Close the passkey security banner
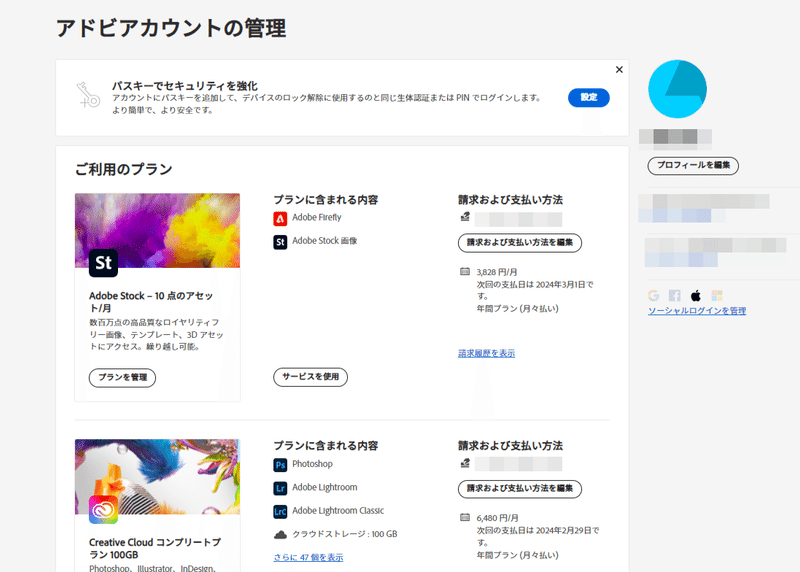This screenshot has width=800, height=572. pyautogui.click(x=619, y=69)
